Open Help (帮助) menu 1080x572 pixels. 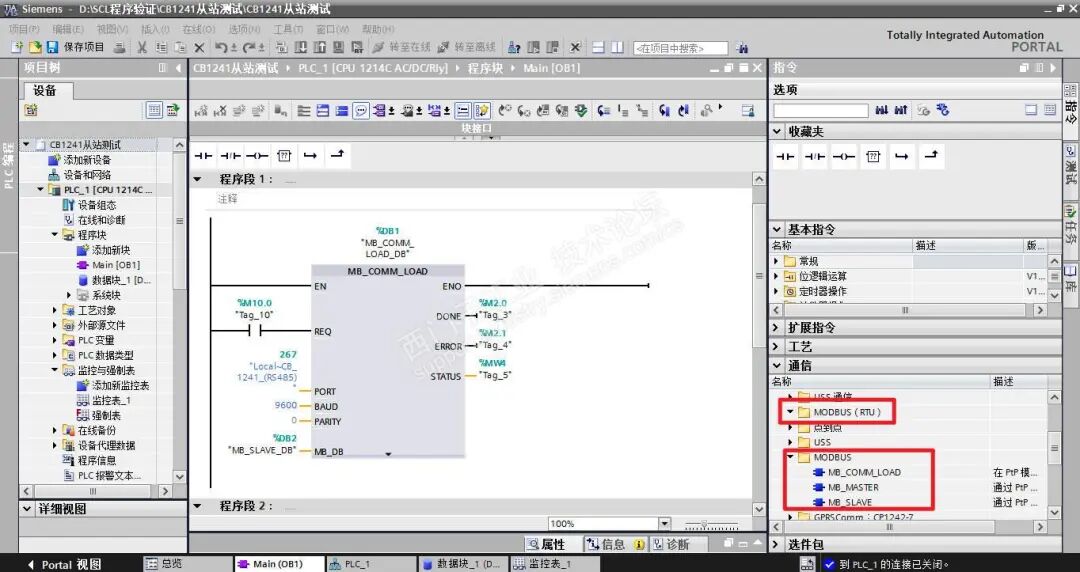(x=378, y=29)
